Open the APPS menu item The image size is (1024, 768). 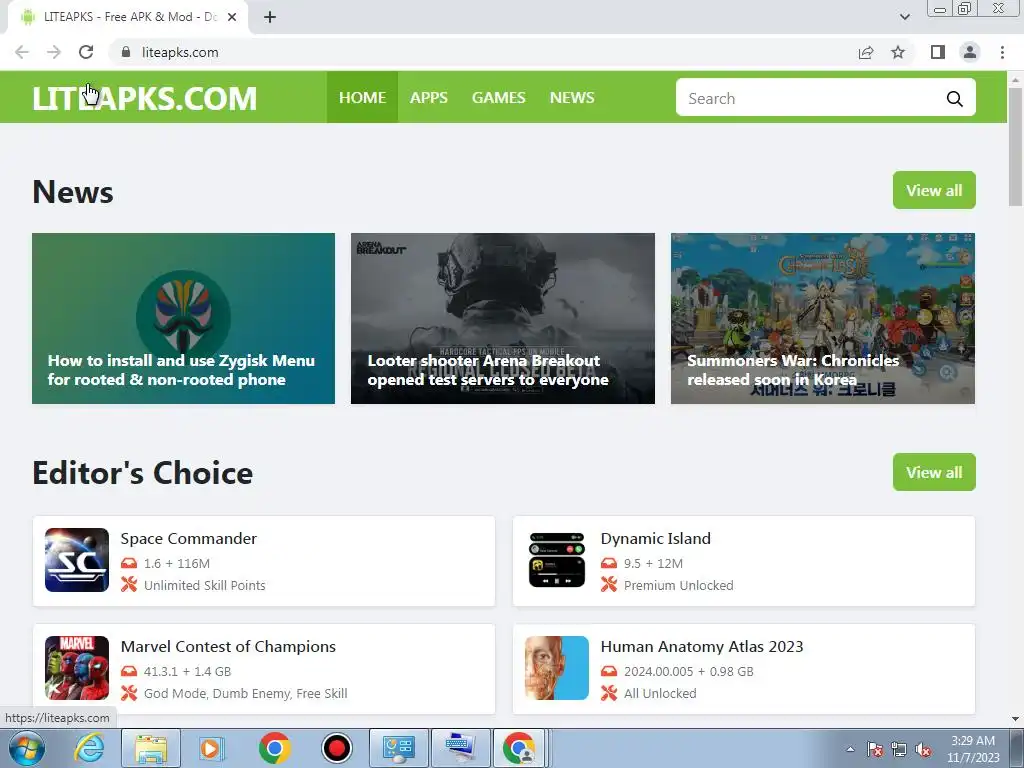coord(428,97)
